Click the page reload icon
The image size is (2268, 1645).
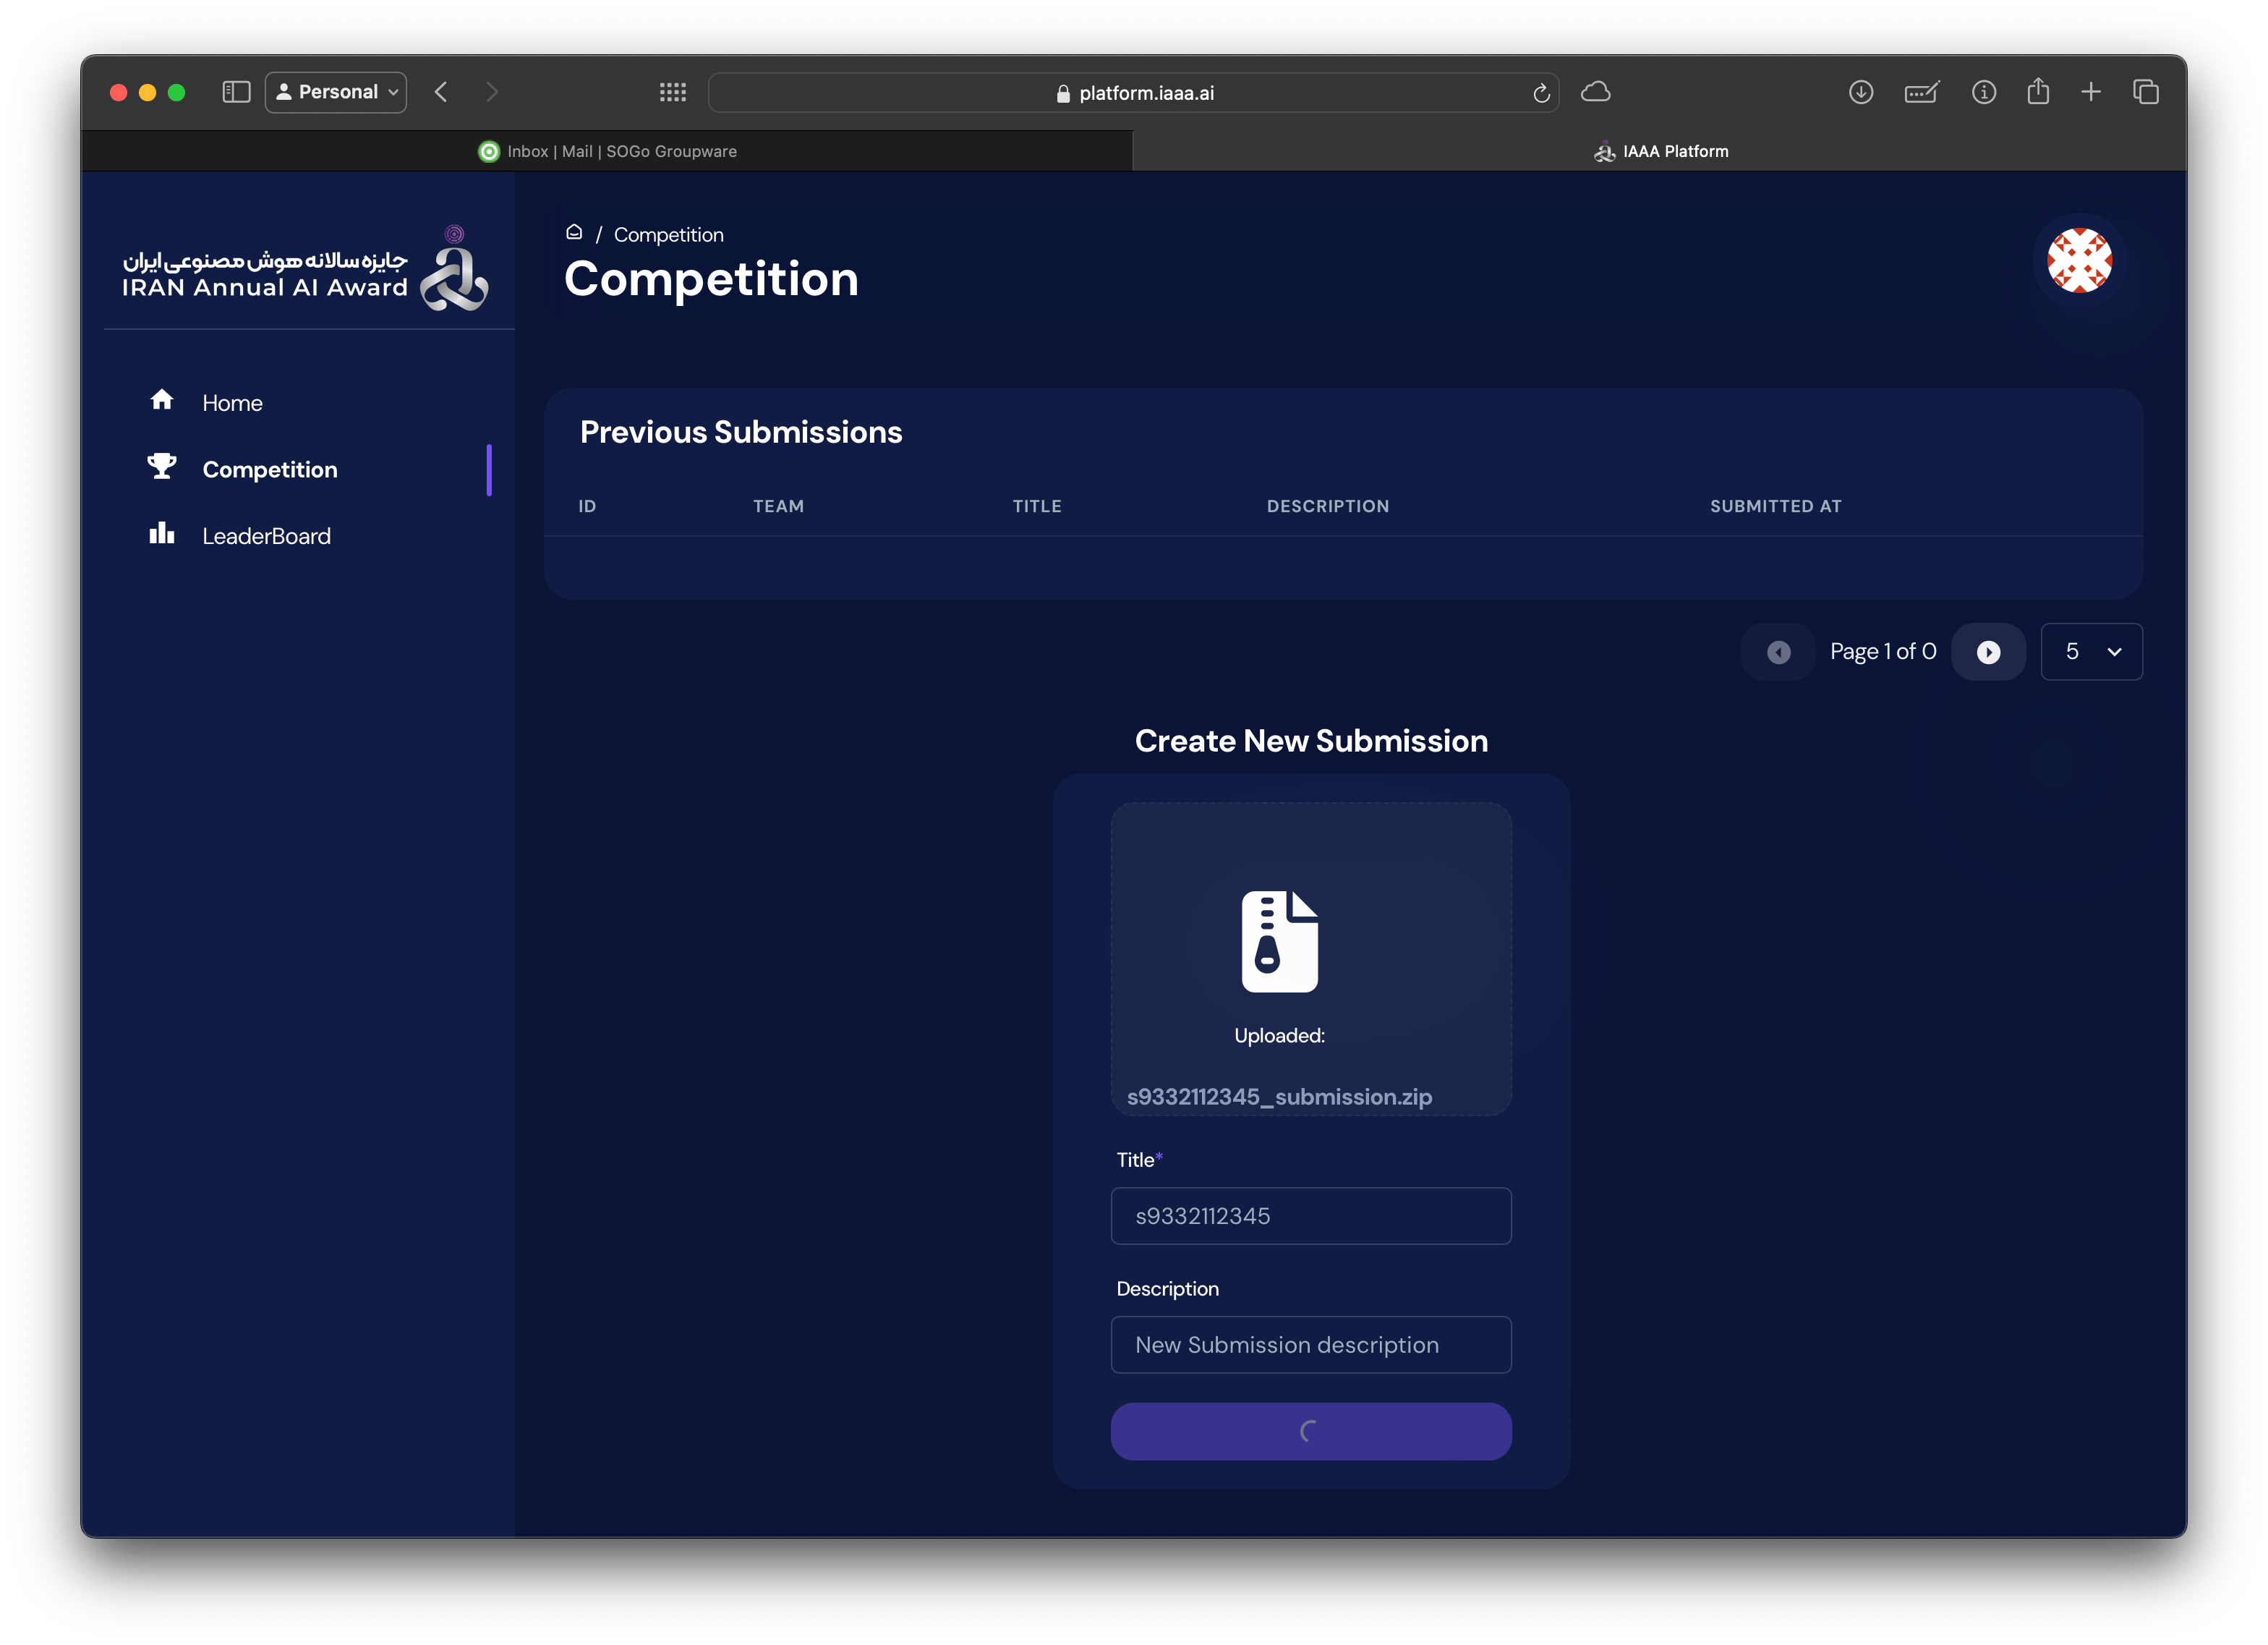tap(1541, 93)
